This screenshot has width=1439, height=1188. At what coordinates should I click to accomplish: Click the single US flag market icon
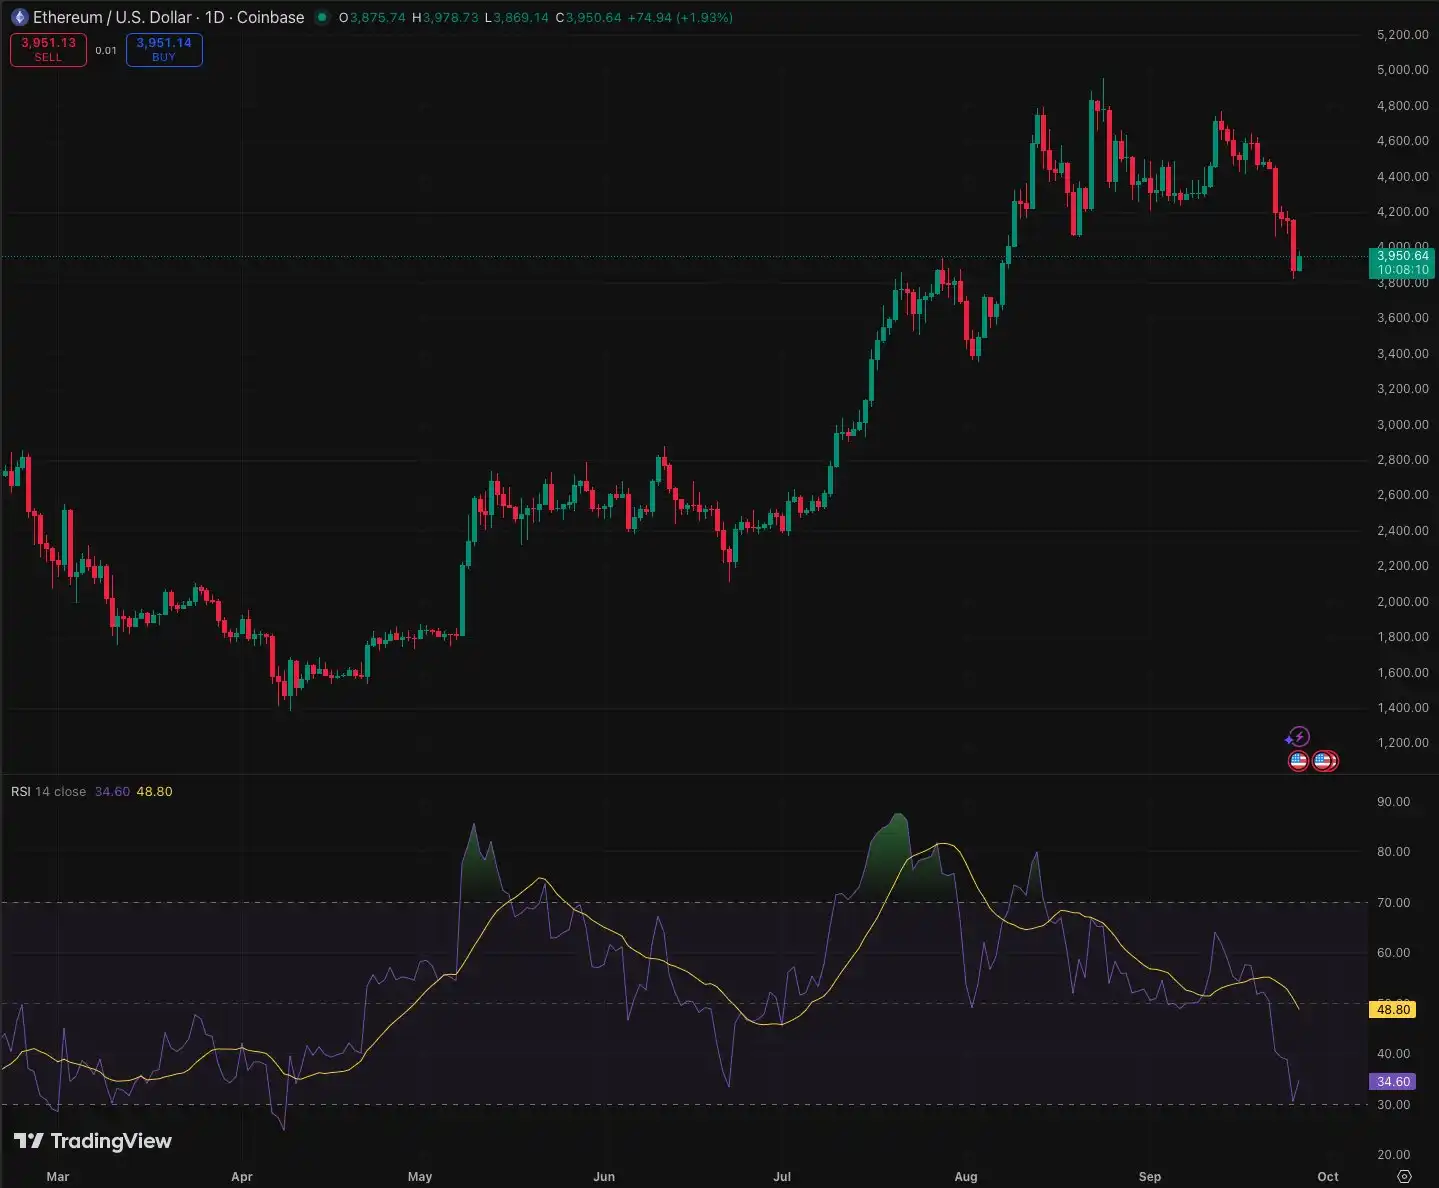[x=1297, y=761]
